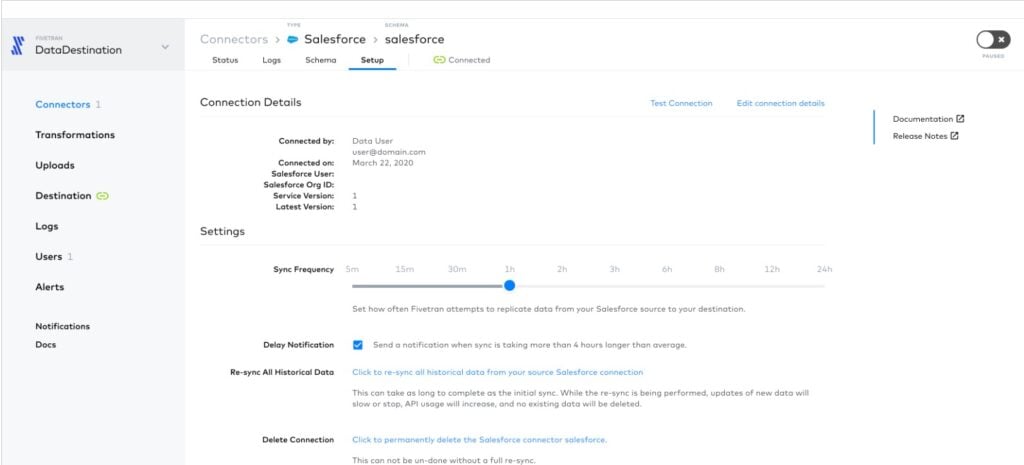Image resolution: width=1024 pixels, height=465 pixels.
Task: Click permanently delete Salesforce connector link
Action: click(479, 440)
